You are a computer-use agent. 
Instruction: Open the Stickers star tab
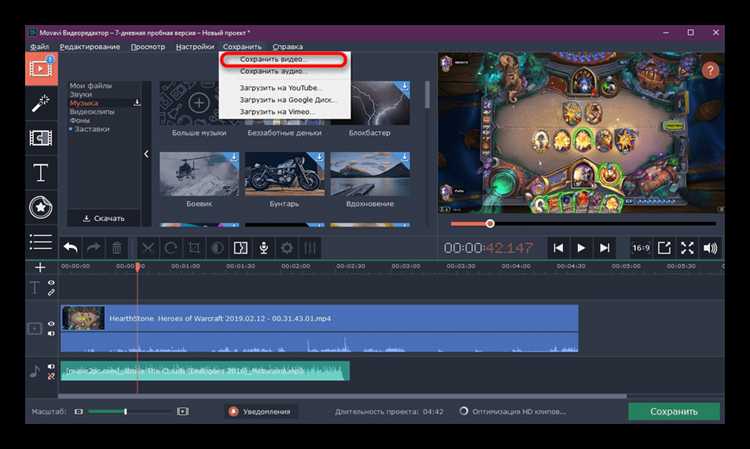(x=41, y=207)
